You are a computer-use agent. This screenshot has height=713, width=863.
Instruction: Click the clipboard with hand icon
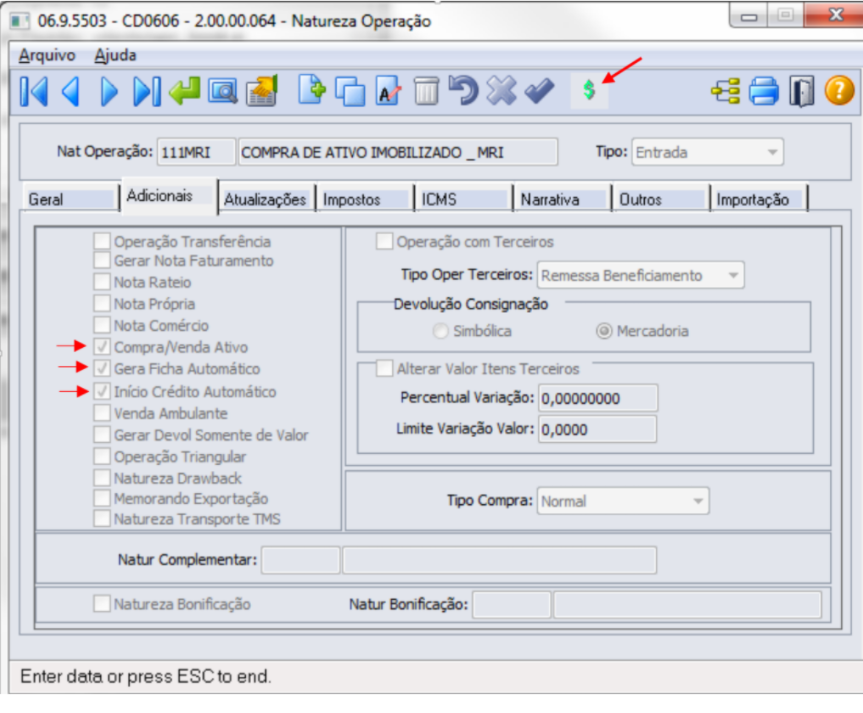(261, 91)
